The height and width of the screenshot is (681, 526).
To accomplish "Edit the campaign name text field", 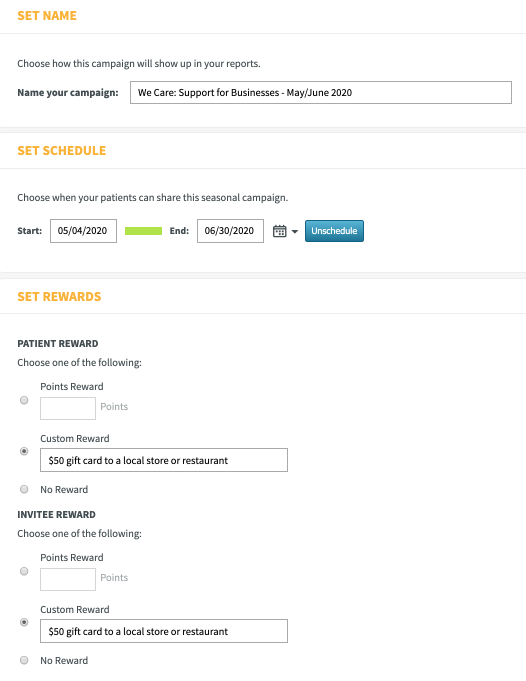I will pyautogui.click(x=321, y=93).
